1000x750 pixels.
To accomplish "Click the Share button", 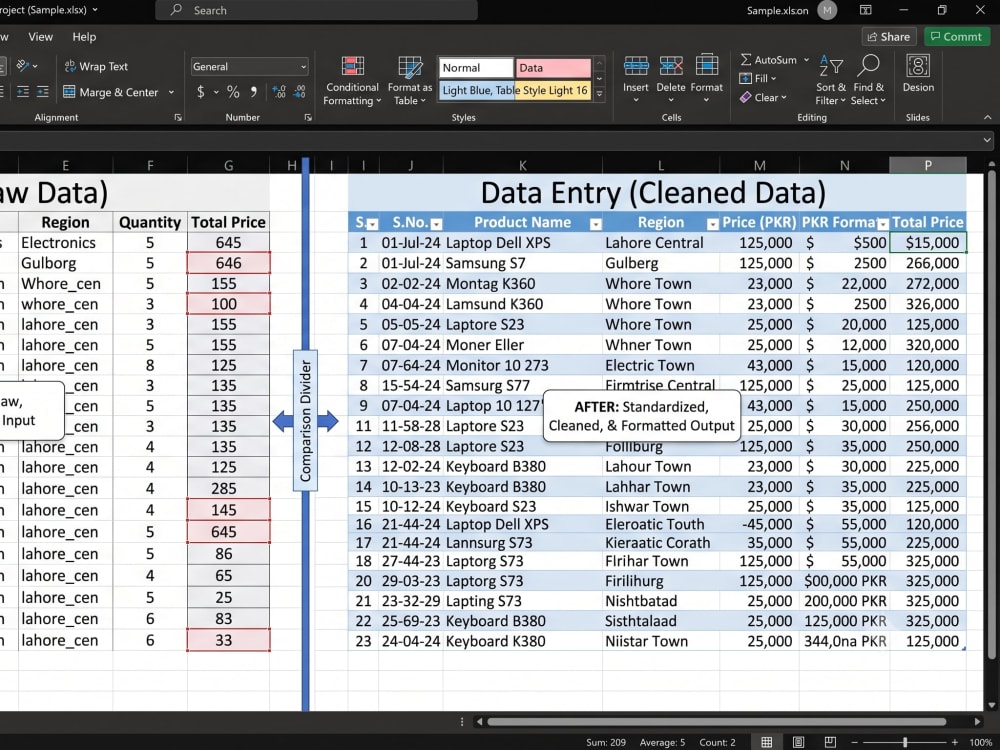I will point(888,36).
